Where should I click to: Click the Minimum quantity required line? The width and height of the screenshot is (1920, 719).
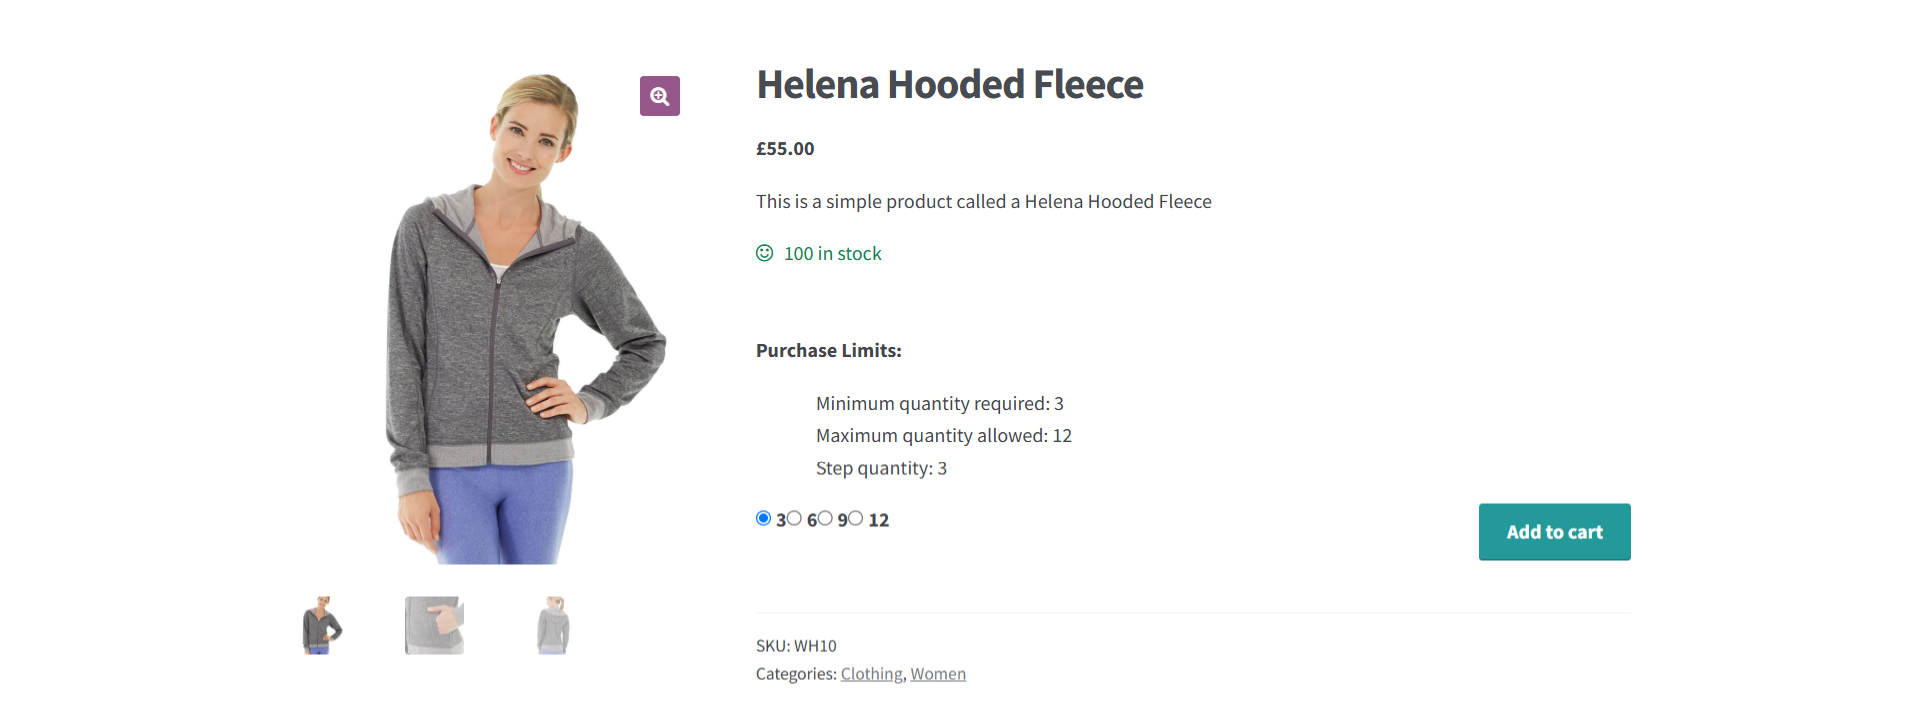coord(939,403)
